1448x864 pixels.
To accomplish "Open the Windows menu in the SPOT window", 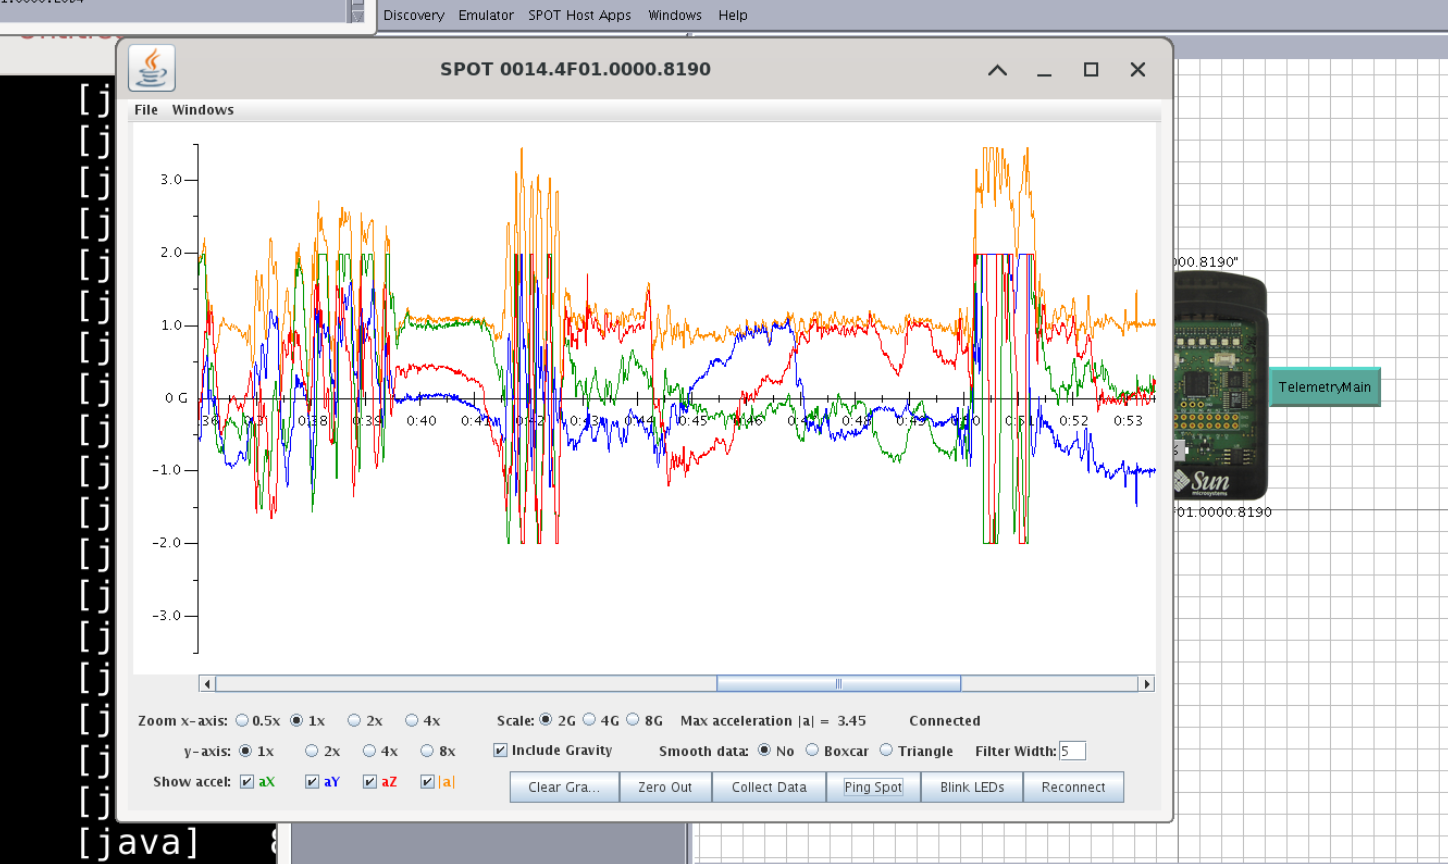I will coord(203,110).
